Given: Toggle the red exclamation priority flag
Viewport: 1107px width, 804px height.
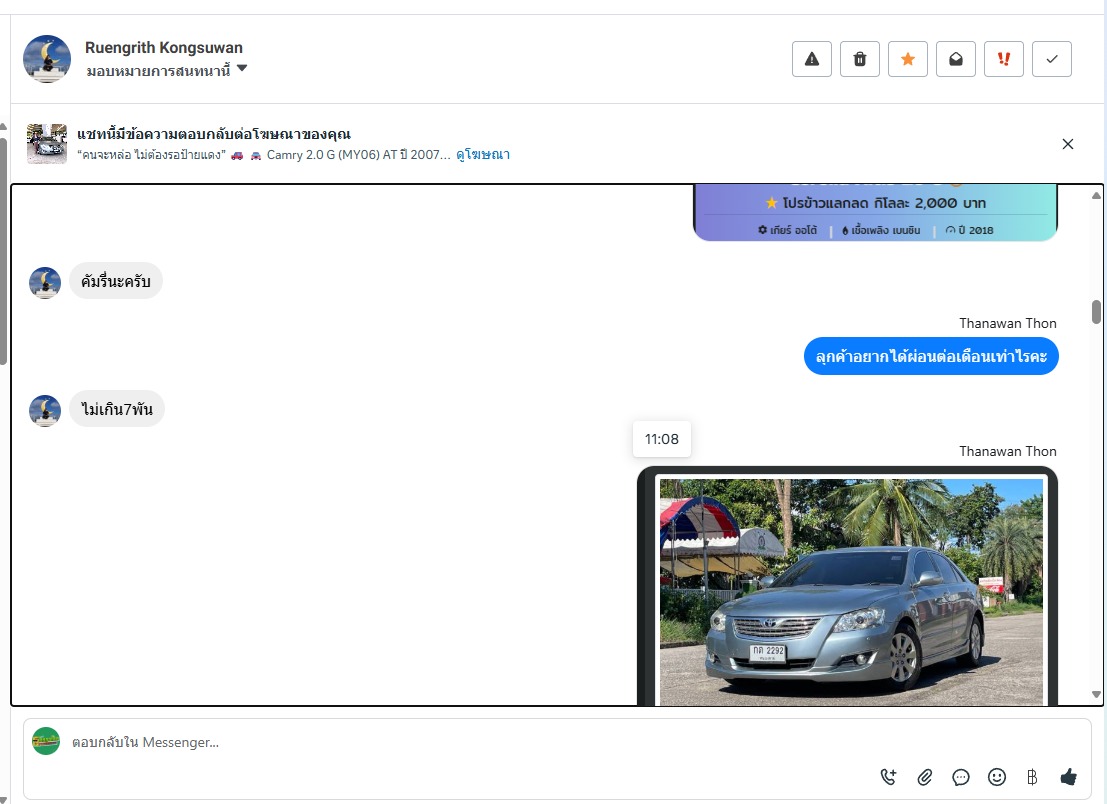Looking at the screenshot, I should [x=1003, y=59].
